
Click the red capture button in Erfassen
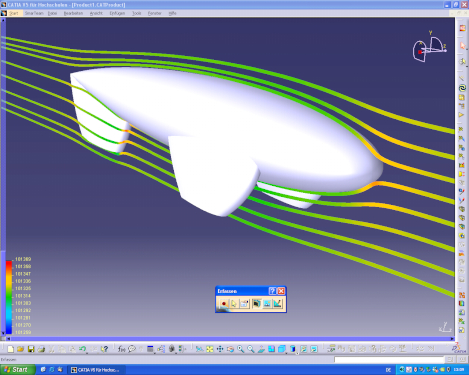224,304
